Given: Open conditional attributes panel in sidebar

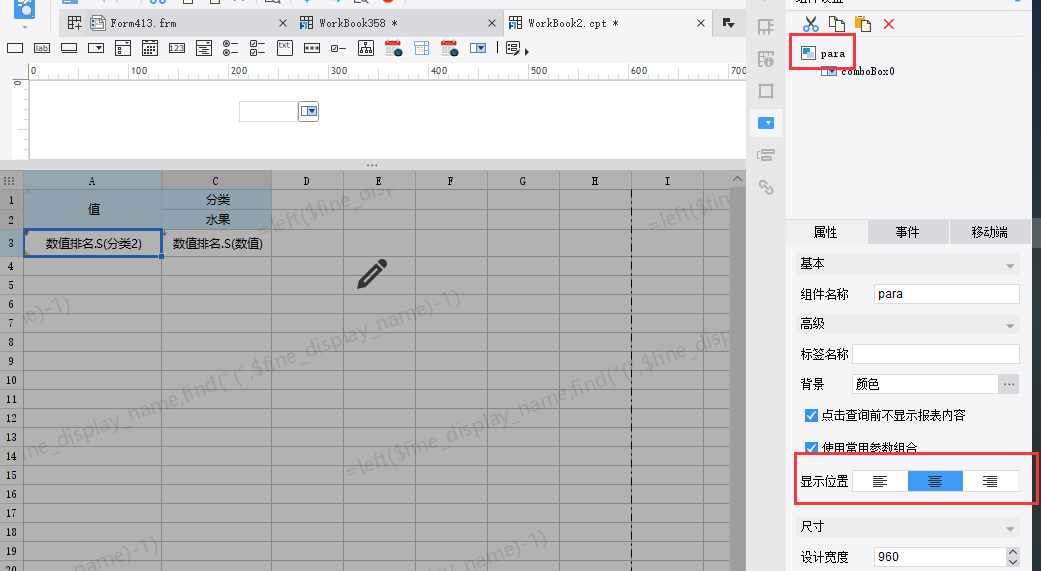Looking at the screenshot, I should coord(766,155).
